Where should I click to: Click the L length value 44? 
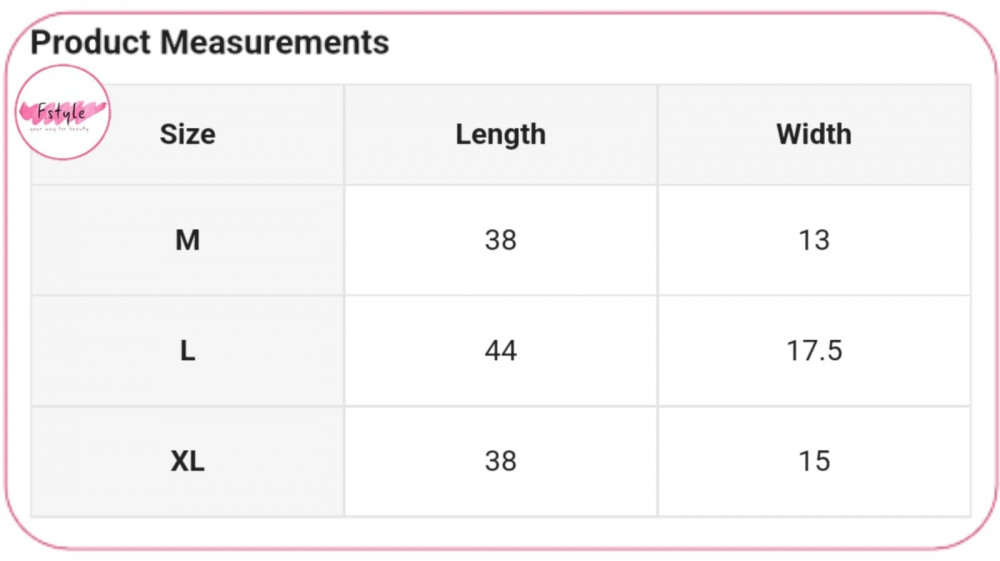point(501,351)
